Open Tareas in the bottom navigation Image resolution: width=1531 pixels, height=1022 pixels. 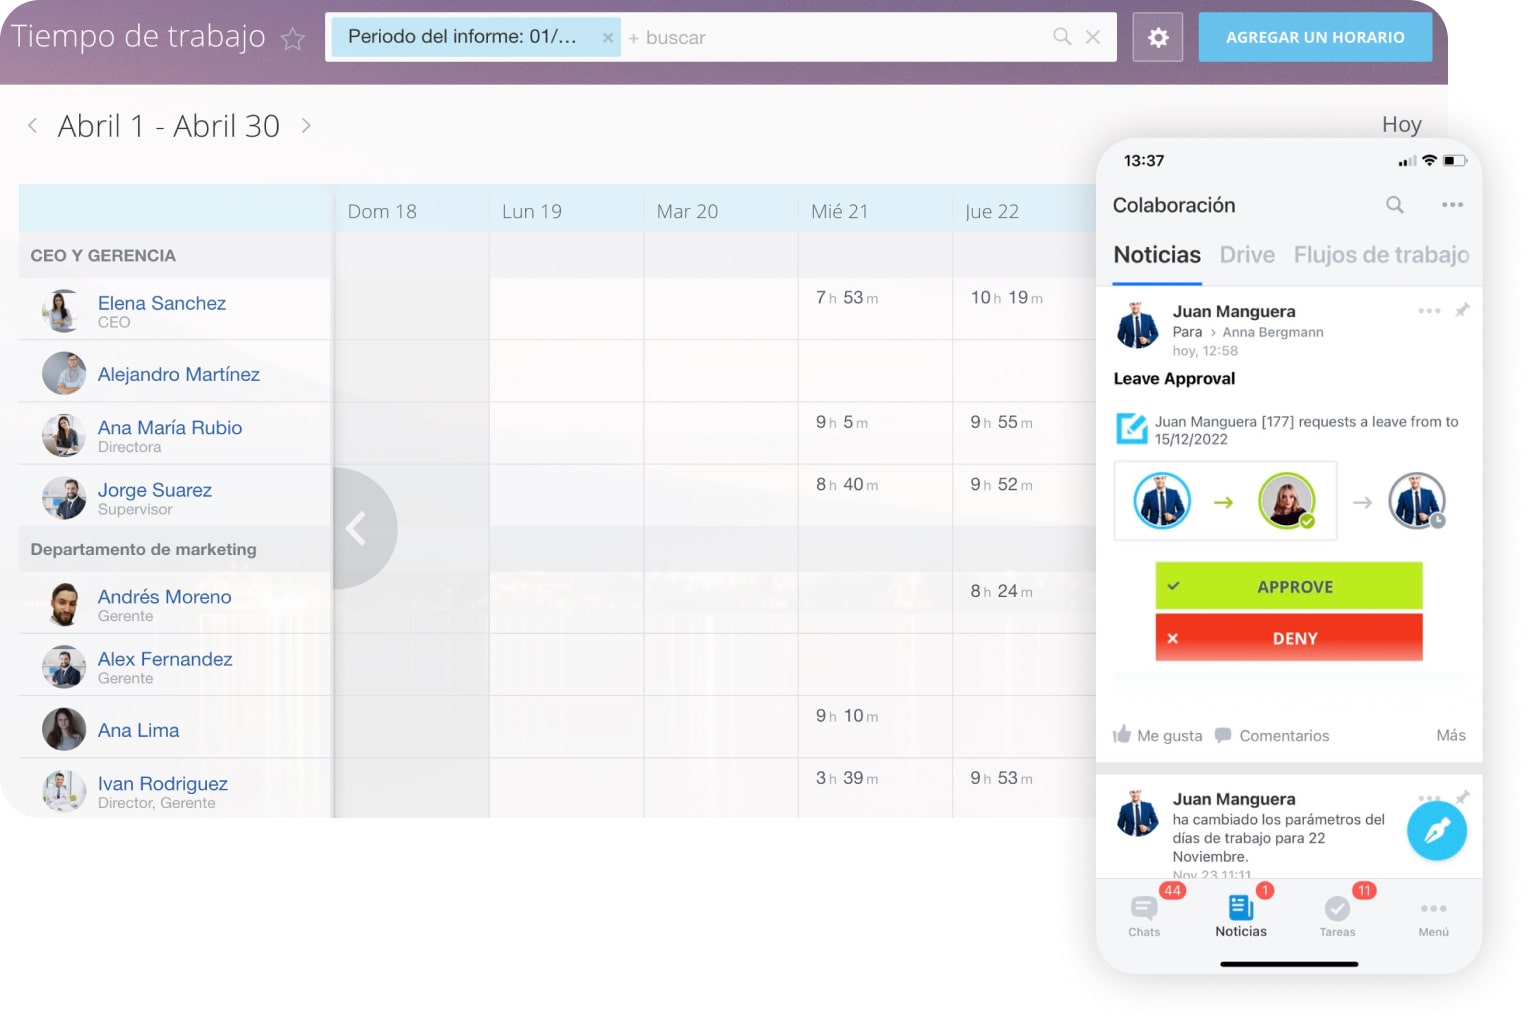[1337, 915]
